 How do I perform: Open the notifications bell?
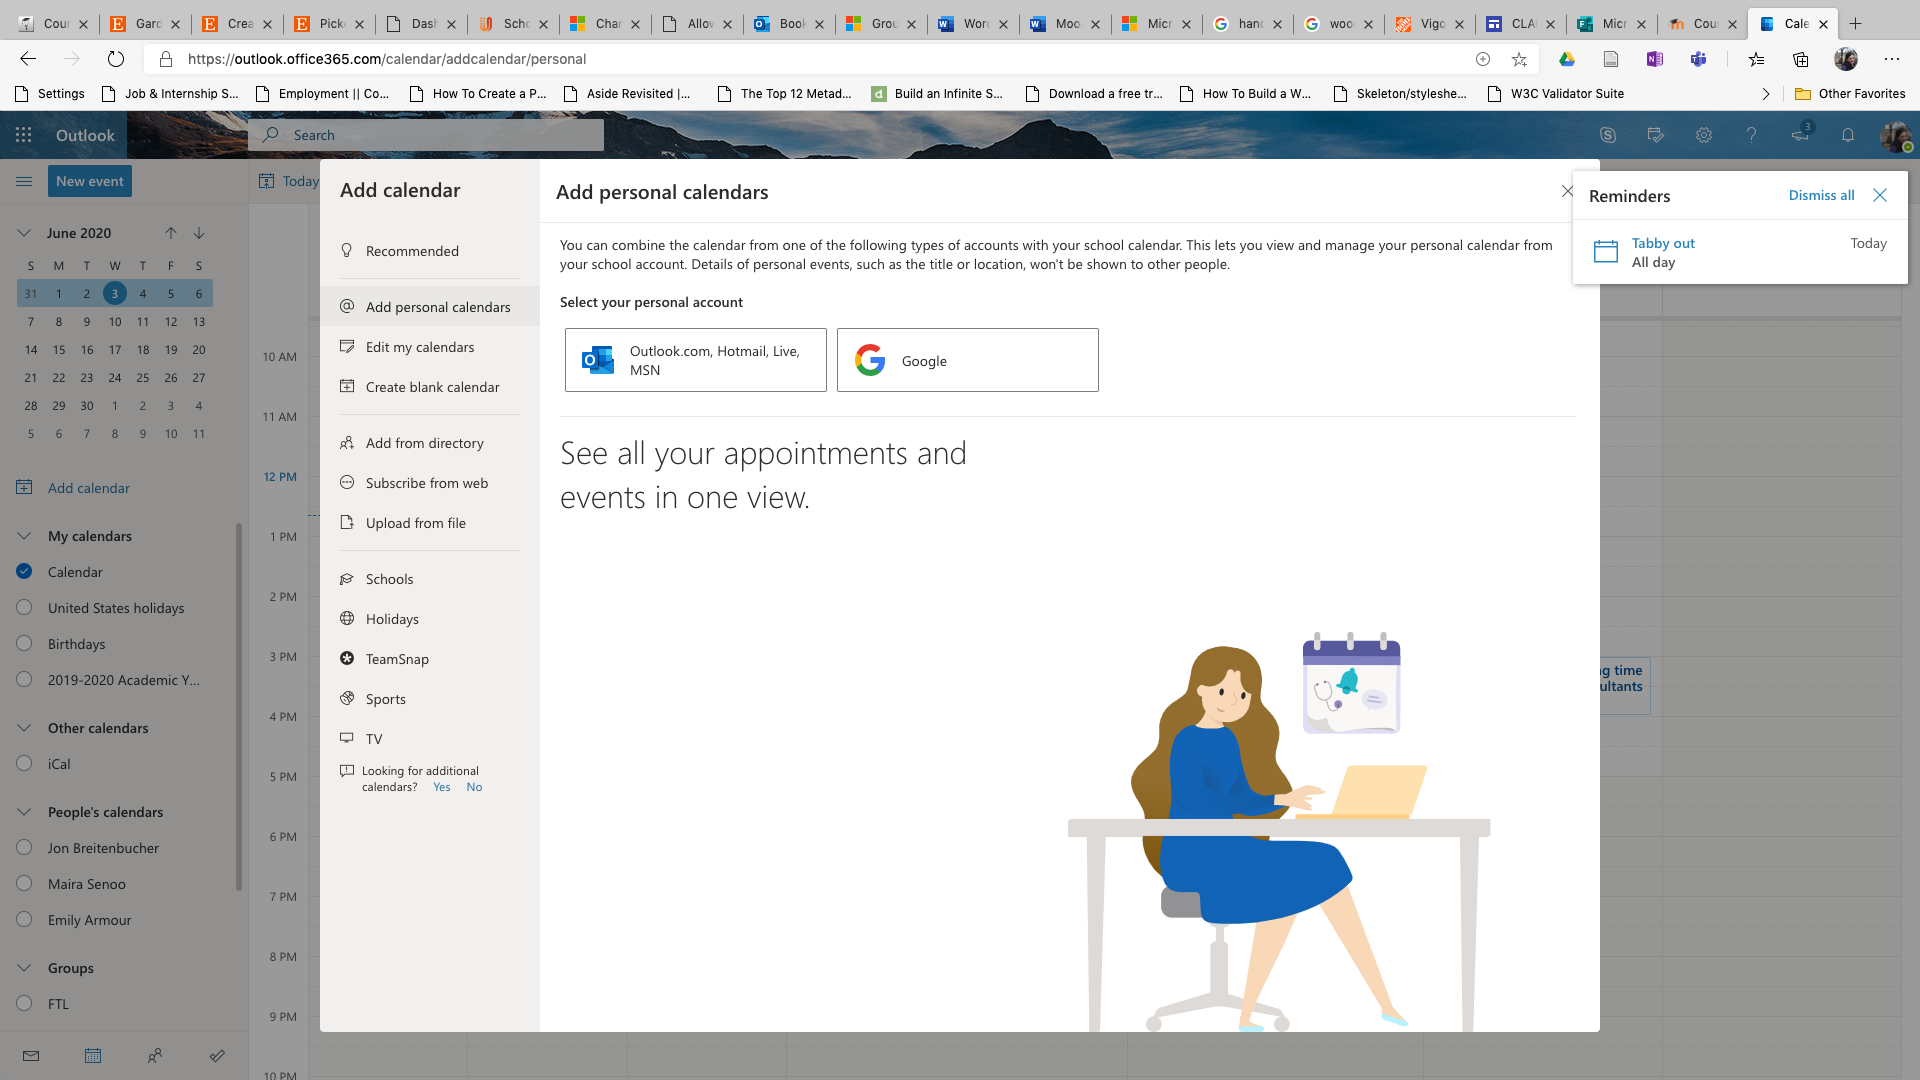(x=1848, y=135)
